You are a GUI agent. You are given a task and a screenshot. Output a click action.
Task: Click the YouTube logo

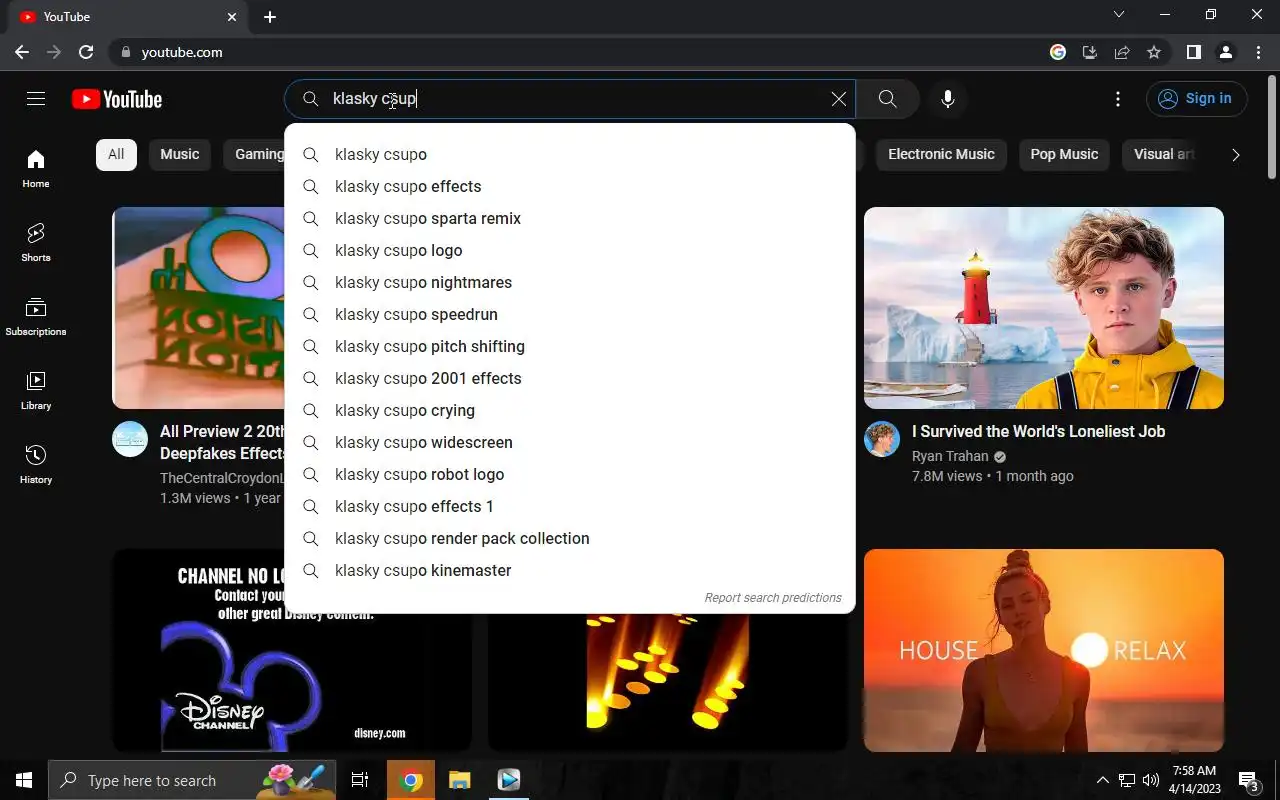click(x=117, y=99)
